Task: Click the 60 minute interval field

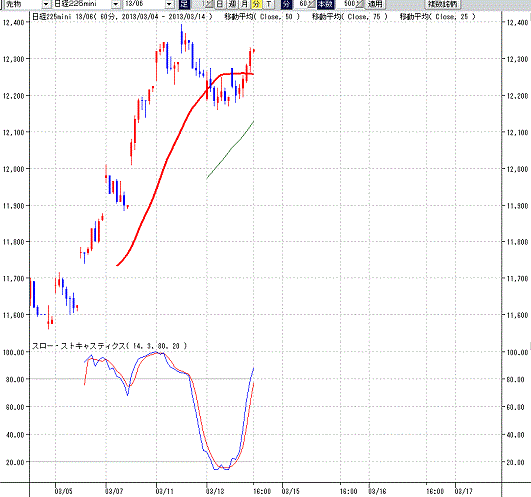Action: point(300,4)
